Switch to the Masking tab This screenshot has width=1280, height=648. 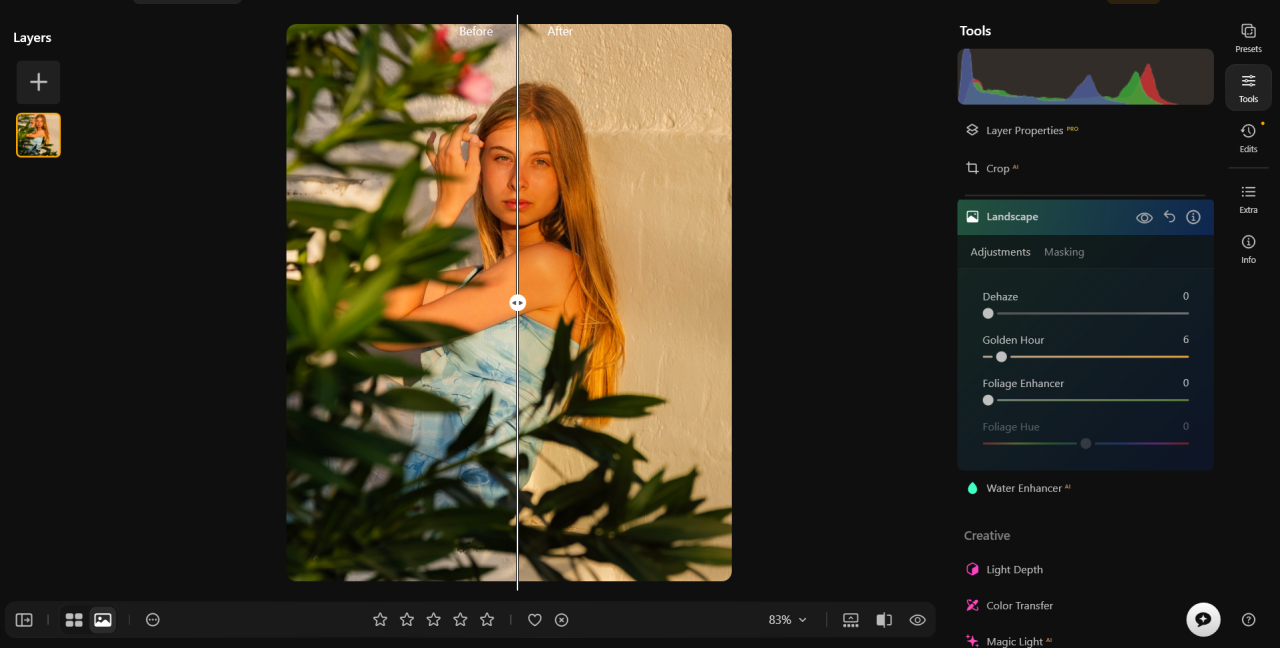coord(1064,252)
